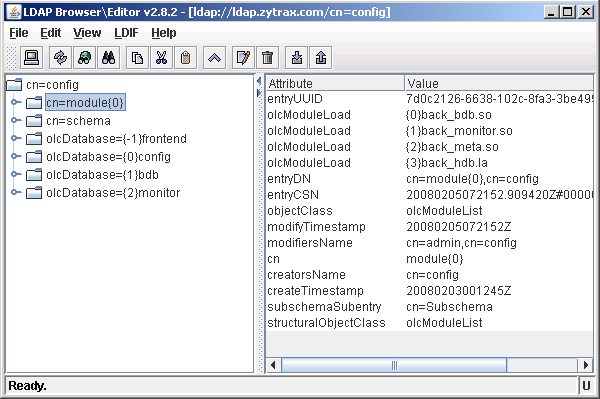Click the Connect computer toolbar icon
This screenshot has width=600, height=399.
31,58
